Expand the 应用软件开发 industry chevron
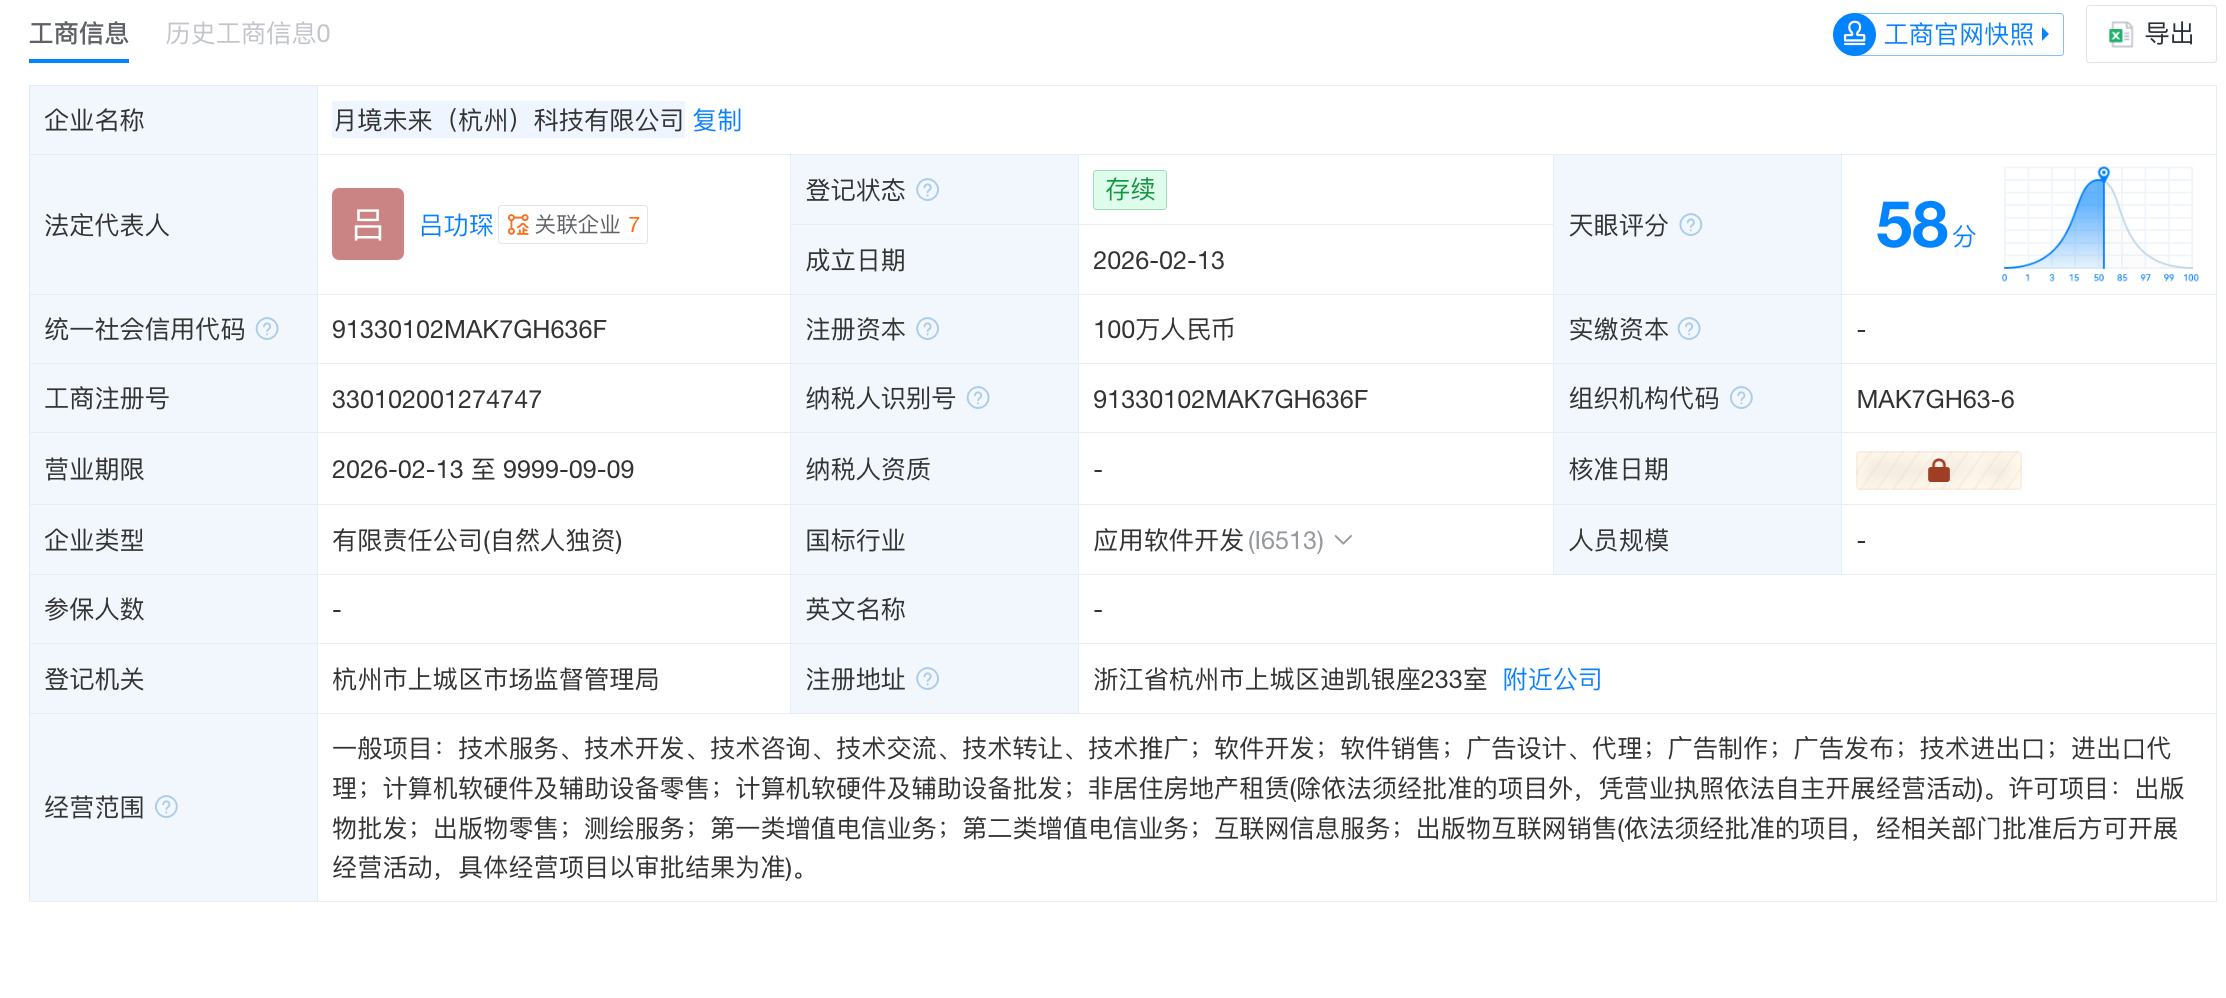Viewport: 2226px width, 998px height. (x=1344, y=540)
